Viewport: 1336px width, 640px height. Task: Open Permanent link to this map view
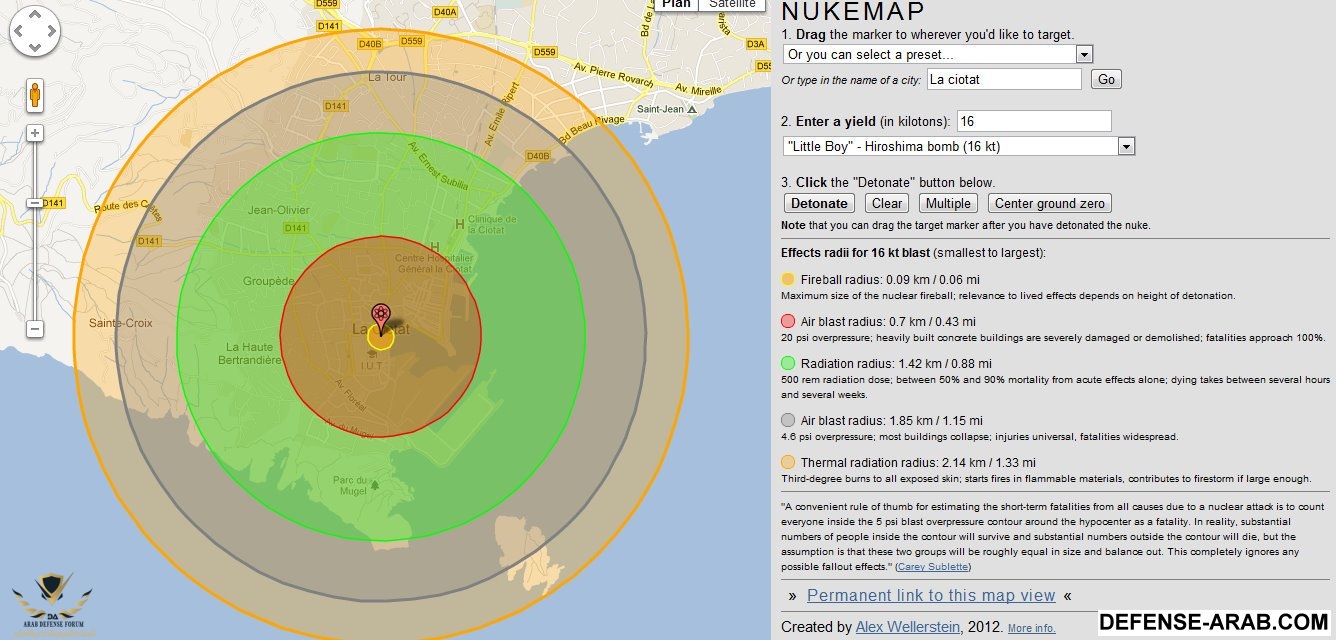click(931, 595)
